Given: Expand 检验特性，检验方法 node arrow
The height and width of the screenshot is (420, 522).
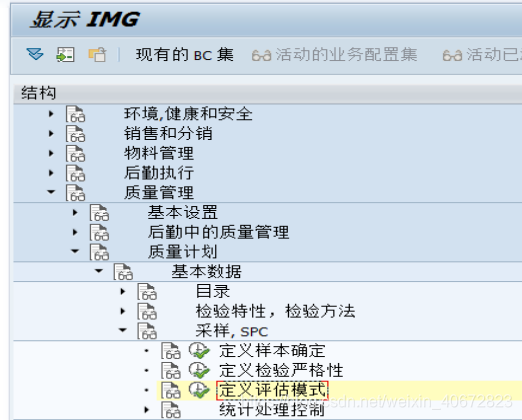Looking at the screenshot, I should tap(123, 311).
